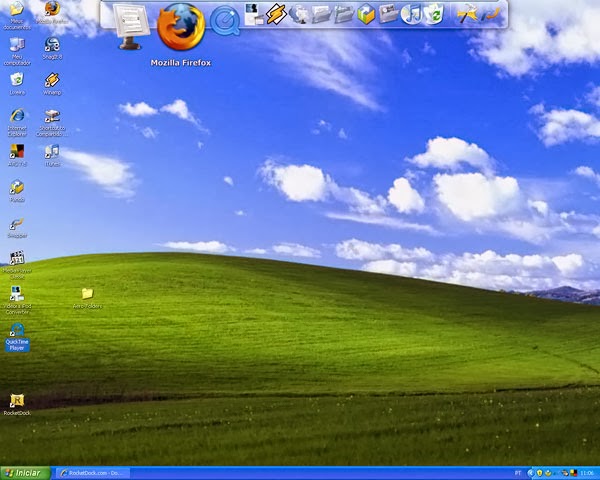Open Meus documentos desktop icon
This screenshot has width=600, height=480.
click(16, 15)
